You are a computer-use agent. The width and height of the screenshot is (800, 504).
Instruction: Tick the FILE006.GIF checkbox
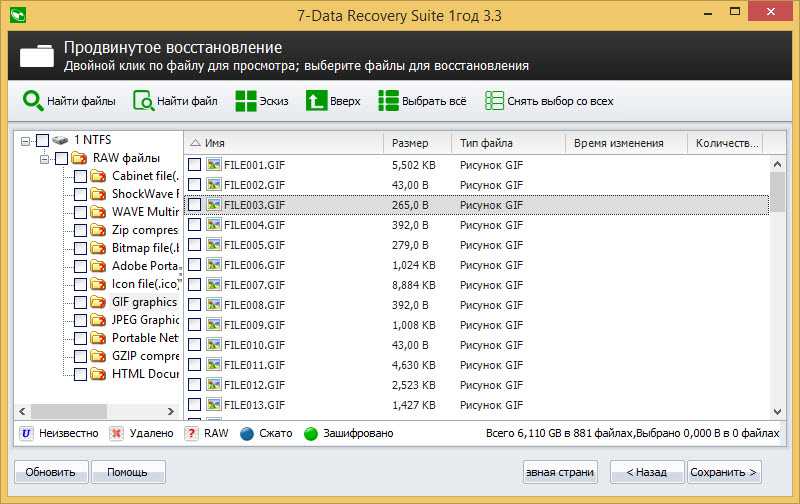[194, 265]
